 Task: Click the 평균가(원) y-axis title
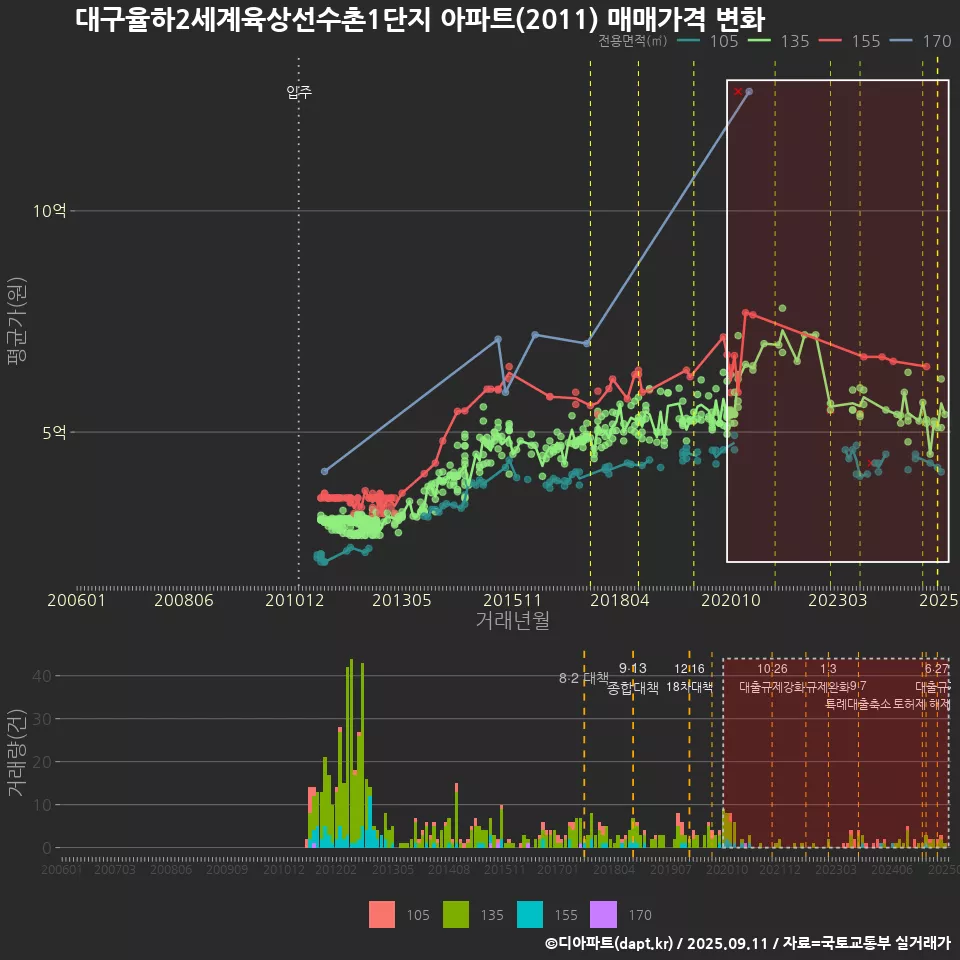pyautogui.click(x=17, y=321)
